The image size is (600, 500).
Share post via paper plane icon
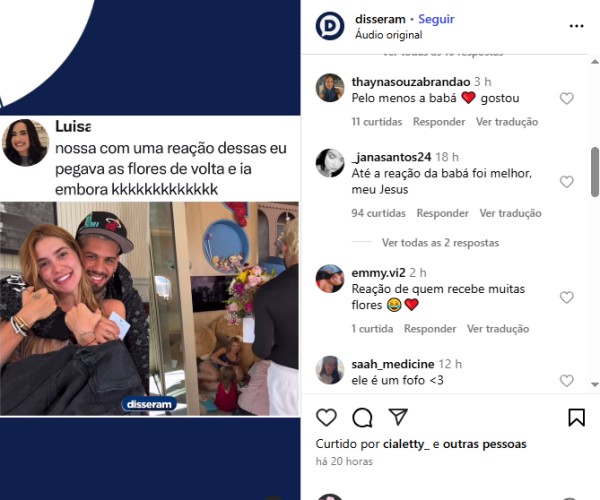[398, 417]
